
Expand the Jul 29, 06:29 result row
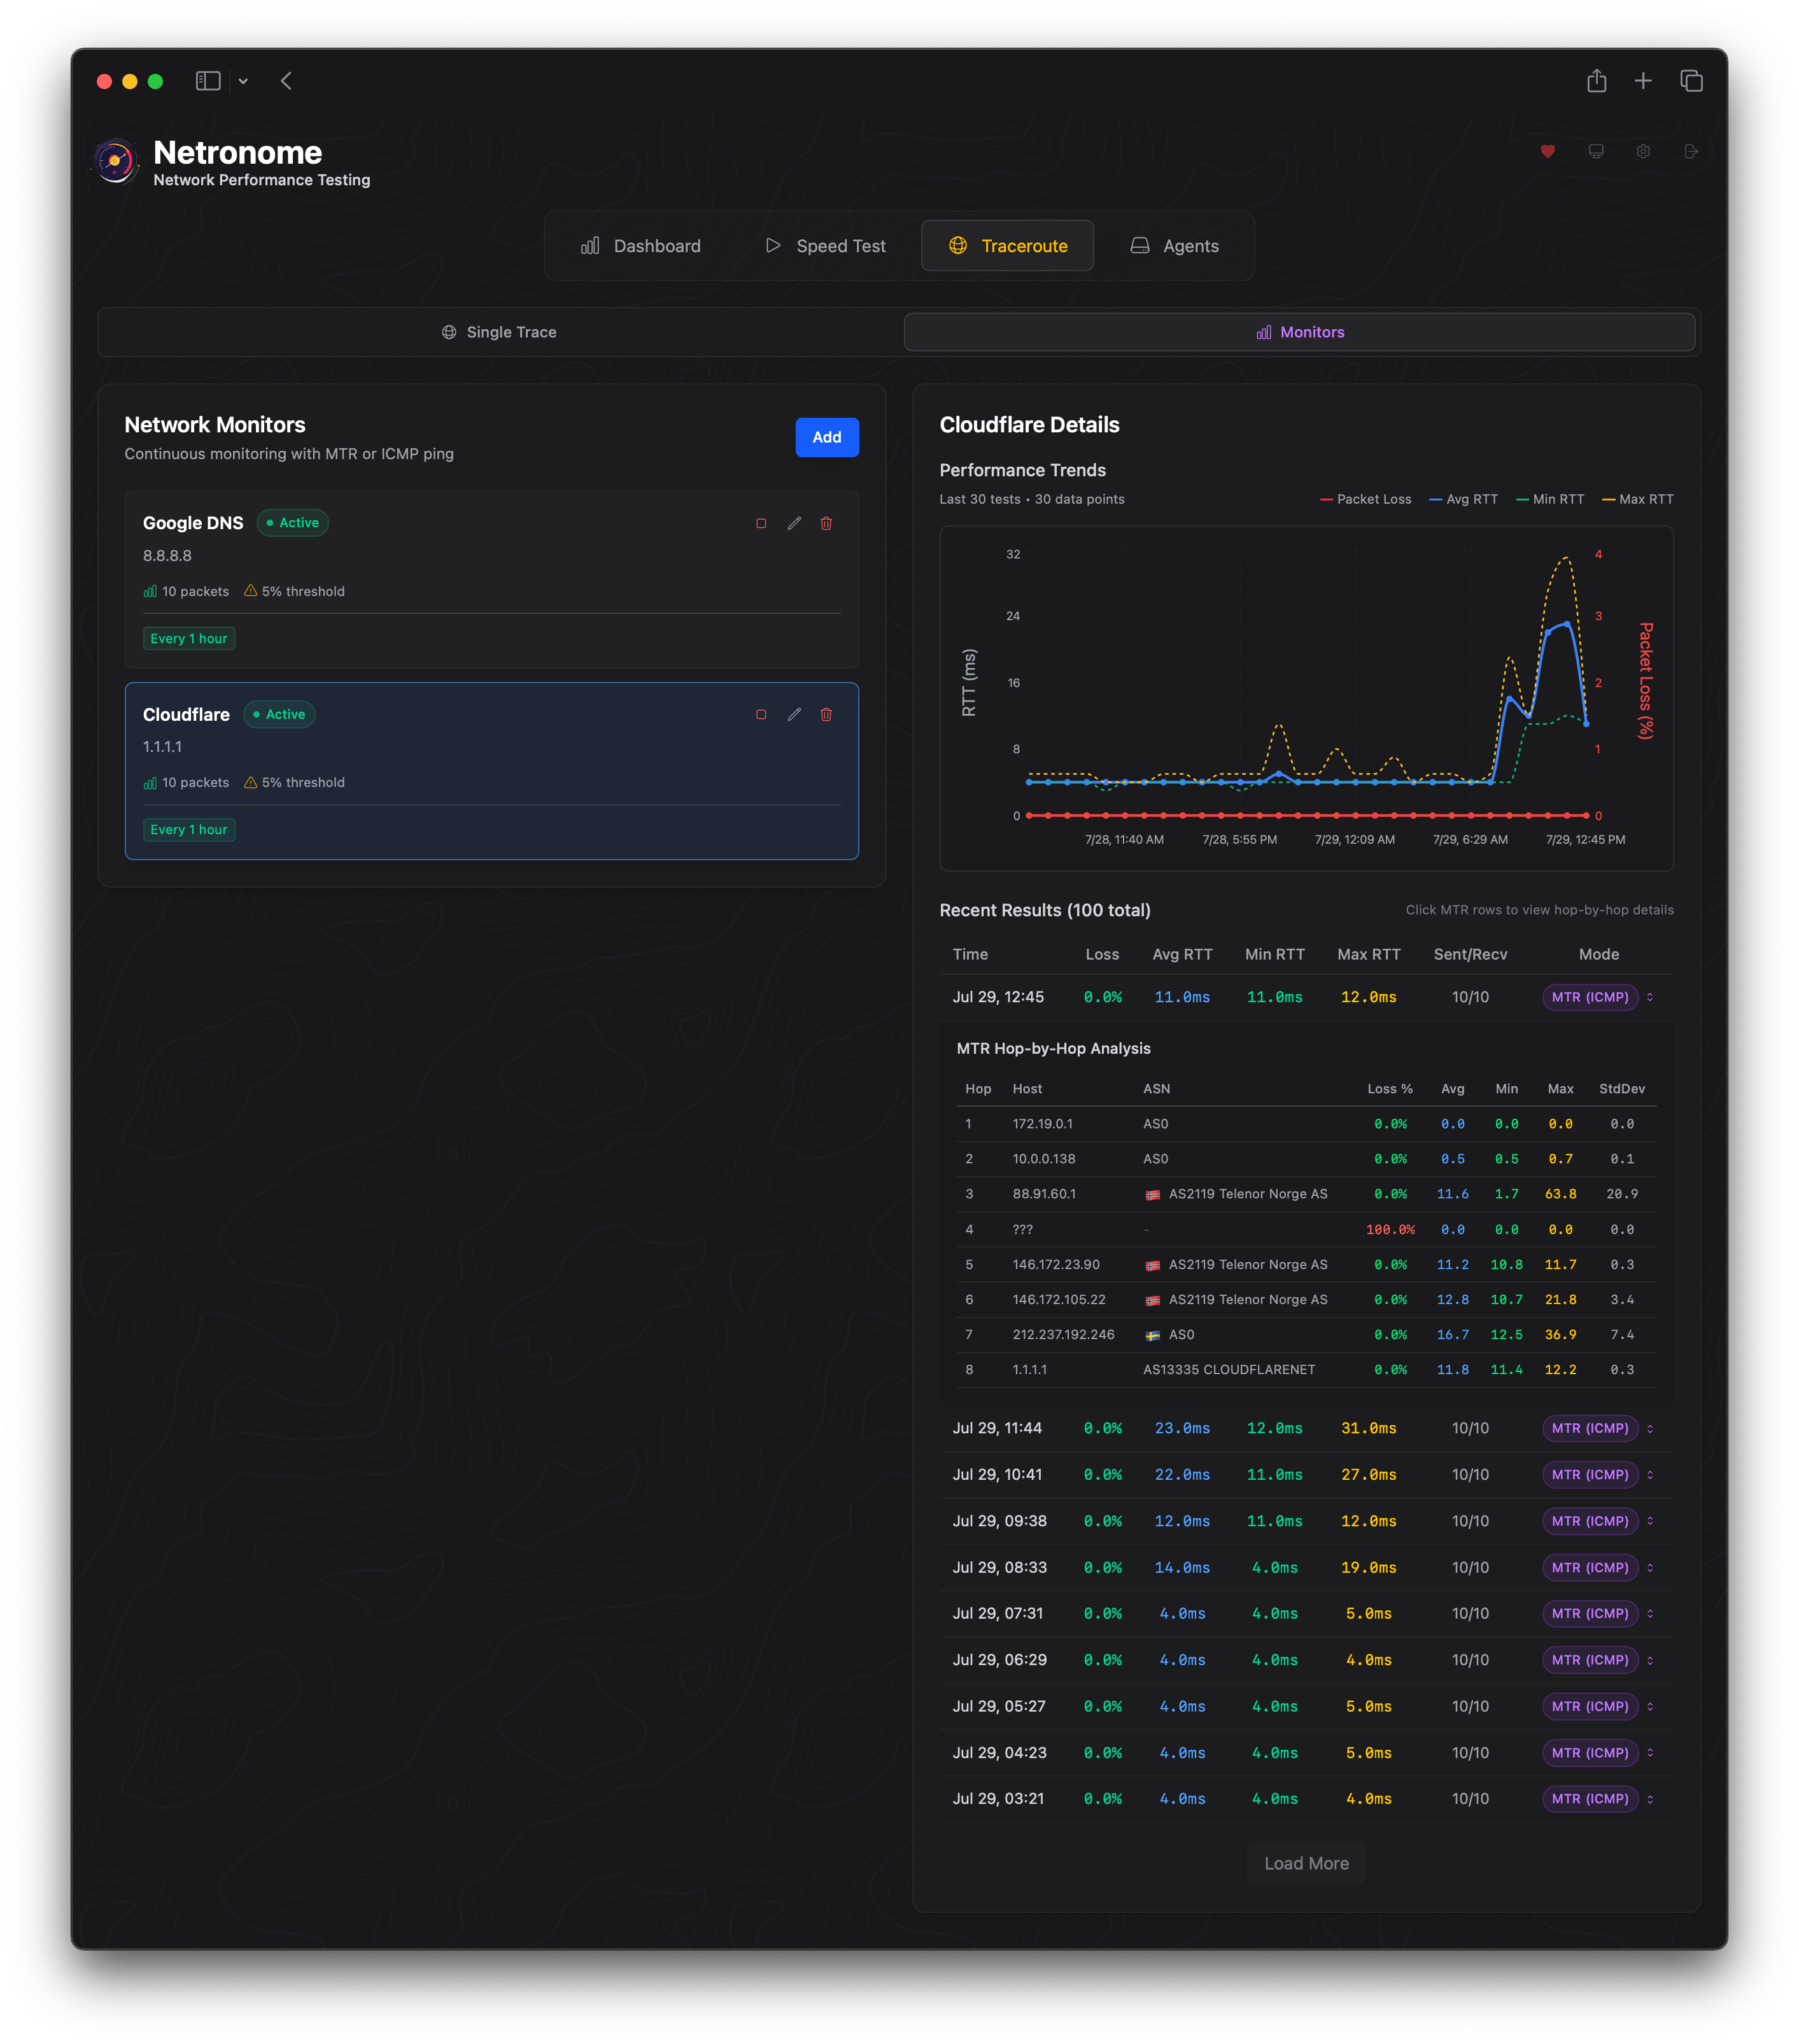[1306, 1660]
